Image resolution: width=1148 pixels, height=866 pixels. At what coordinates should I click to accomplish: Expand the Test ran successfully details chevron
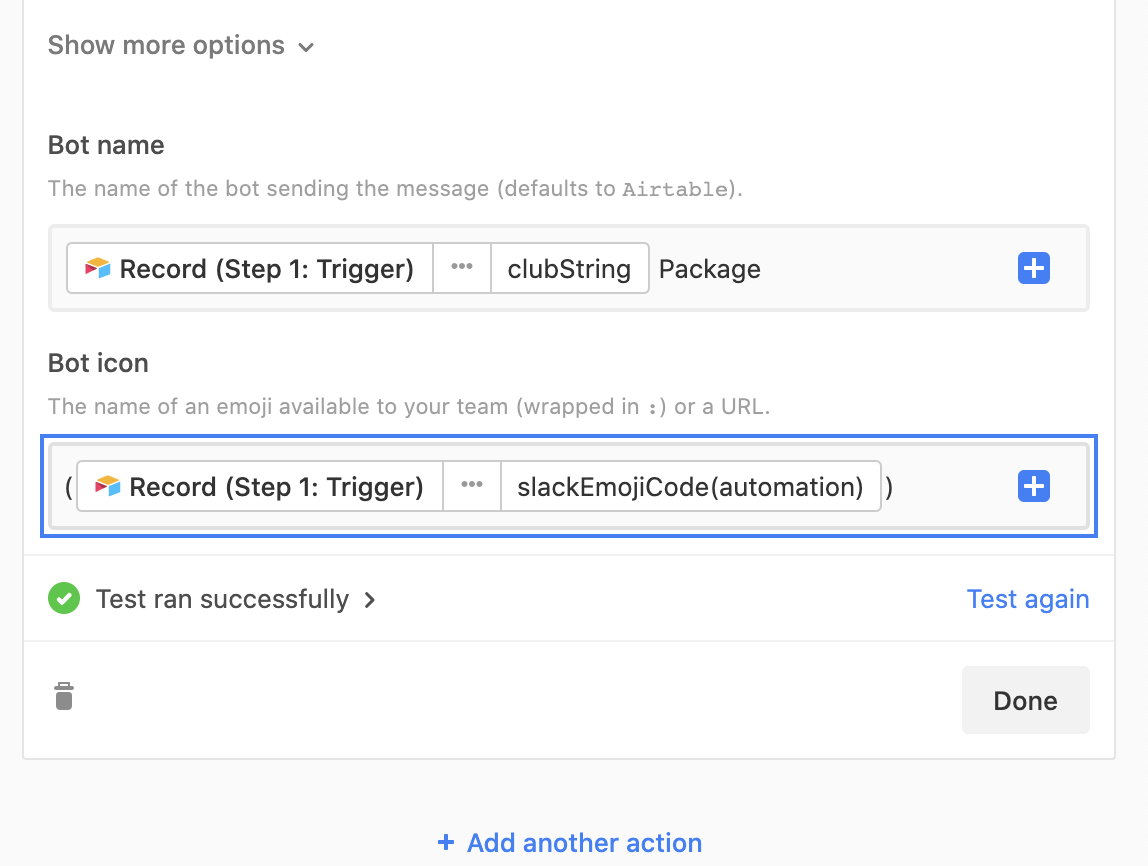[370, 600]
